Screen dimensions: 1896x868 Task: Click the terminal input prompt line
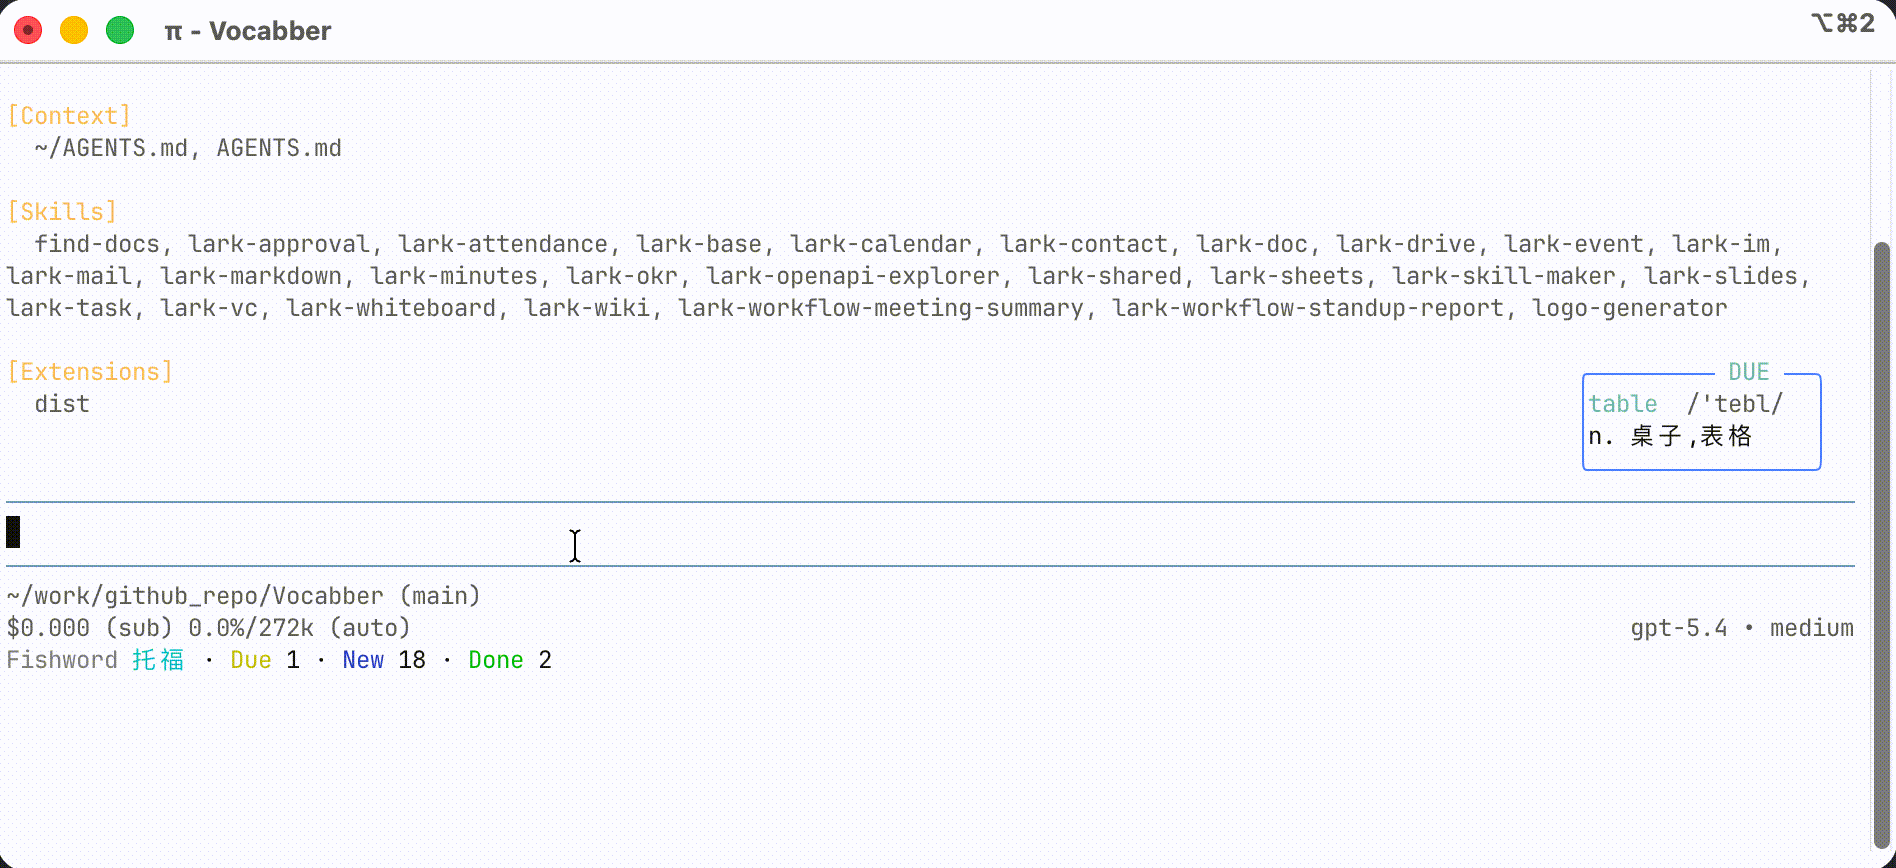tap(930, 533)
